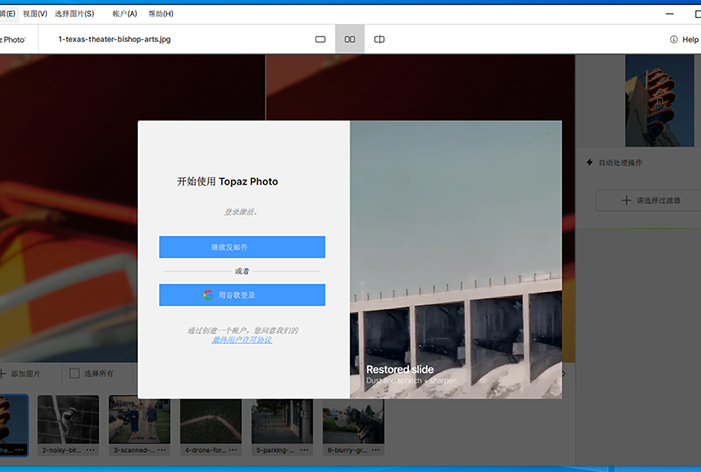The height and width of the screenshot is (472, 701).
Task: Click the lightning bolt autopilot icon
Action: point(590,162)
